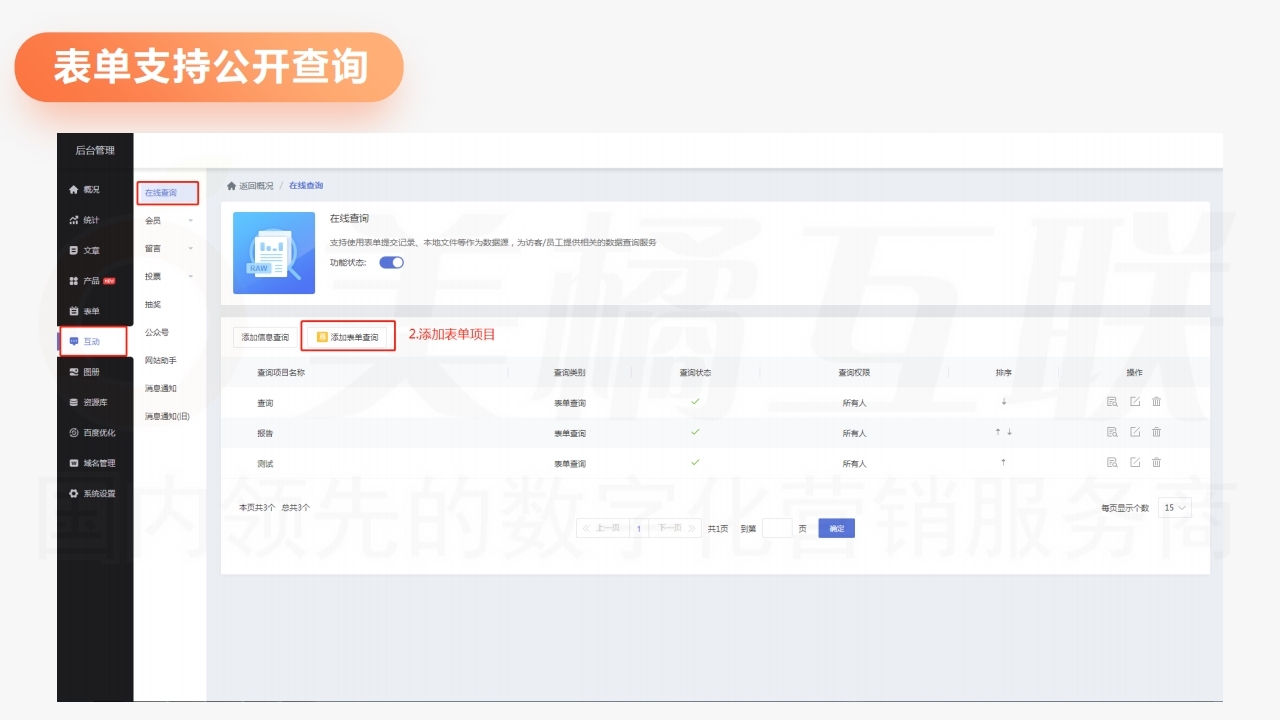Open 公众号 submenu item
Viewport: 1280px width, 720px height.
[157, 332]
